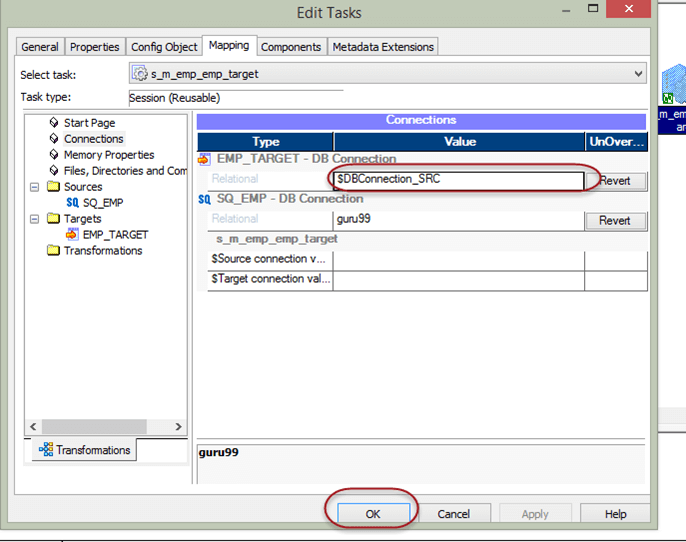Select Files, Directories and Commands tree item
The height and width of the screenshot is (542, 686).
(125, 171)
